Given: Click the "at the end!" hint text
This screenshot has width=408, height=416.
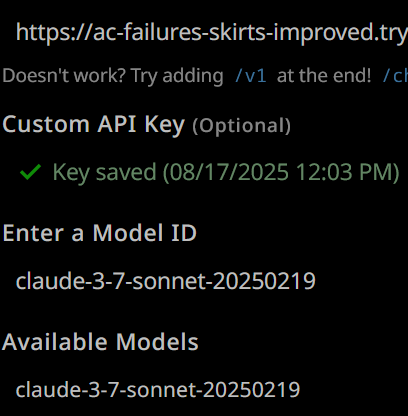Looking at the screenshot, I should [324, 76].
